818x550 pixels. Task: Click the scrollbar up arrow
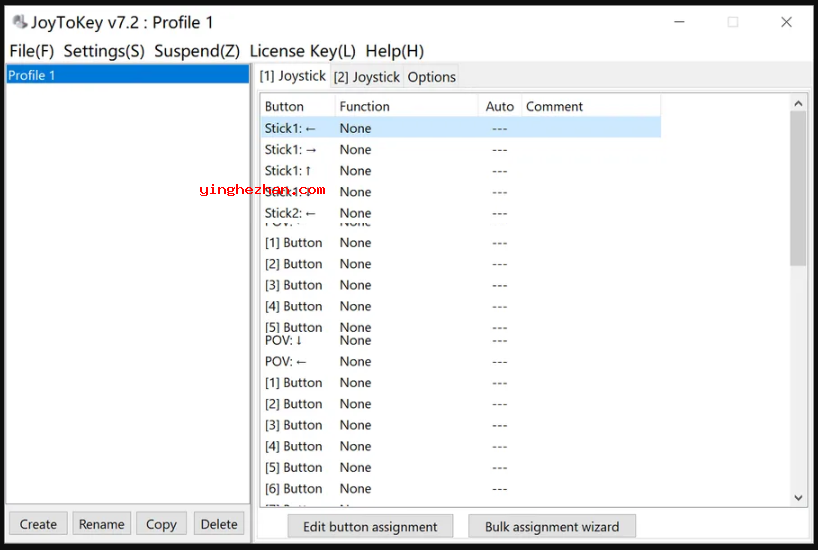[798, 103]
